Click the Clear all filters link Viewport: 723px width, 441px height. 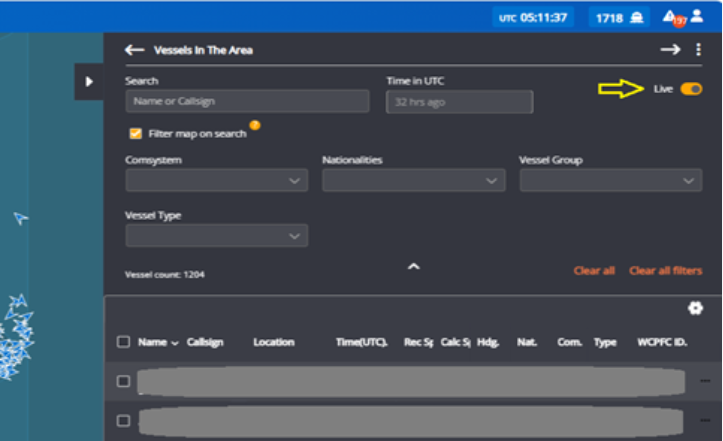pos(665,270)
